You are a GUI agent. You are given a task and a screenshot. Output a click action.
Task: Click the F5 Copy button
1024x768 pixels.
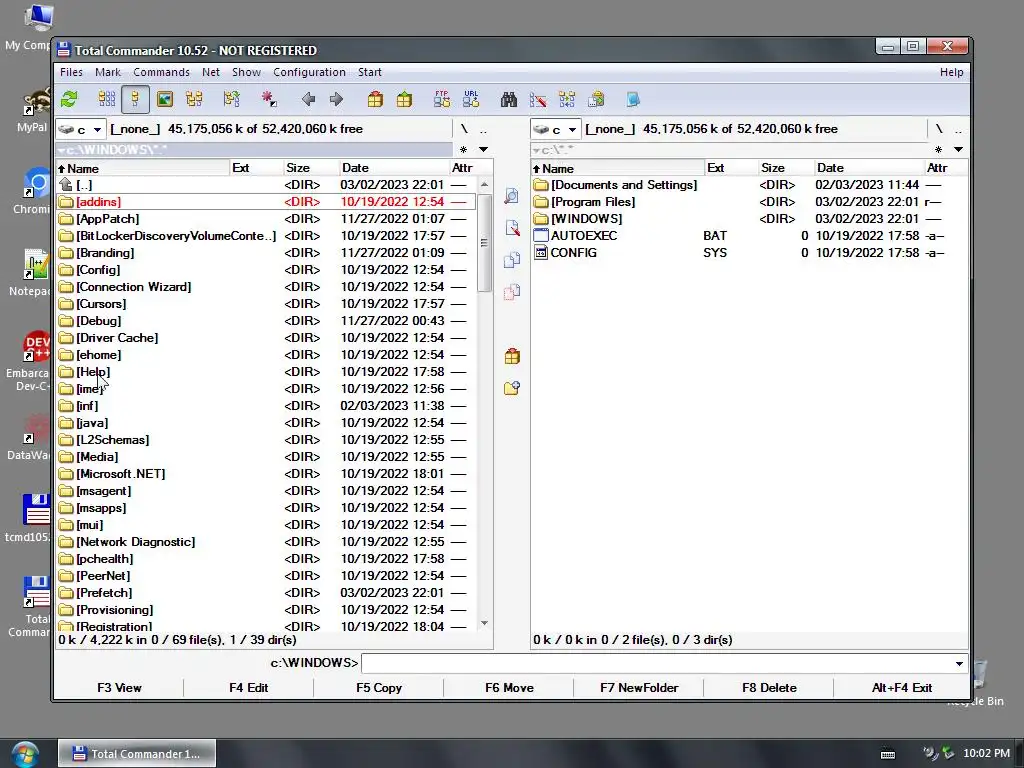pos(379,688)
